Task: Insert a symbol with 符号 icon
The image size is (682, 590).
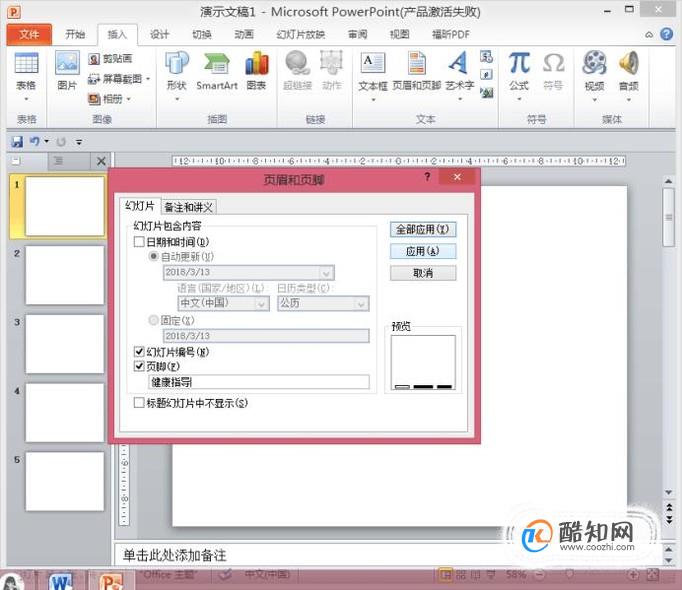Action: 553,71
